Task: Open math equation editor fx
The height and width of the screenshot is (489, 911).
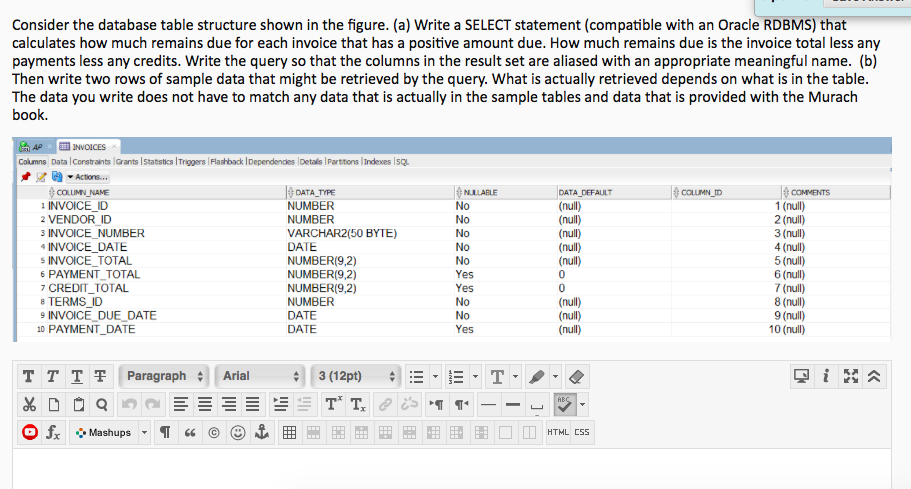Action: point(53,432)
